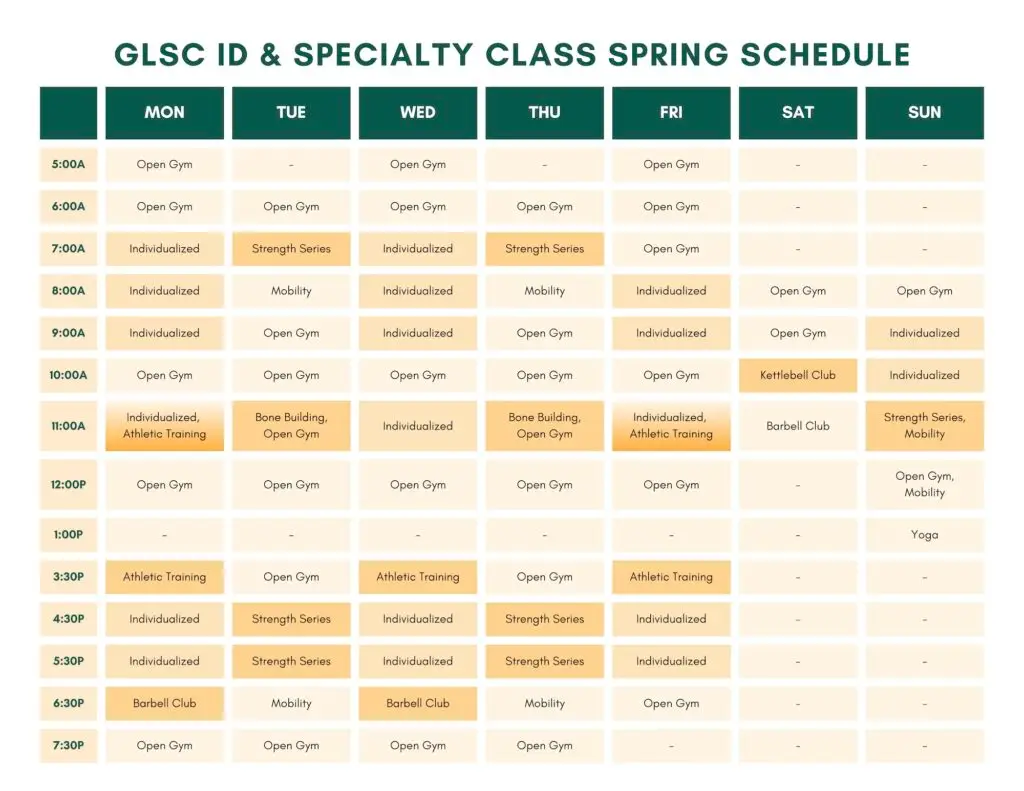The width and height of the screenshot is (1024, 791).
Task: Select Sunday Strength Series, Mobility cell
Action: tap(925, 426)
